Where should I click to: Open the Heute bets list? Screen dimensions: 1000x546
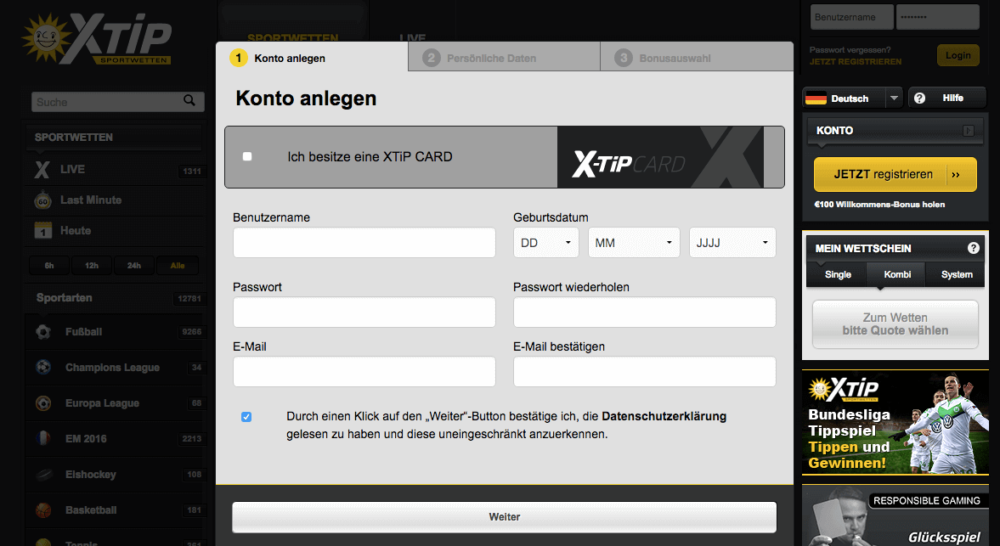point(117,230)
